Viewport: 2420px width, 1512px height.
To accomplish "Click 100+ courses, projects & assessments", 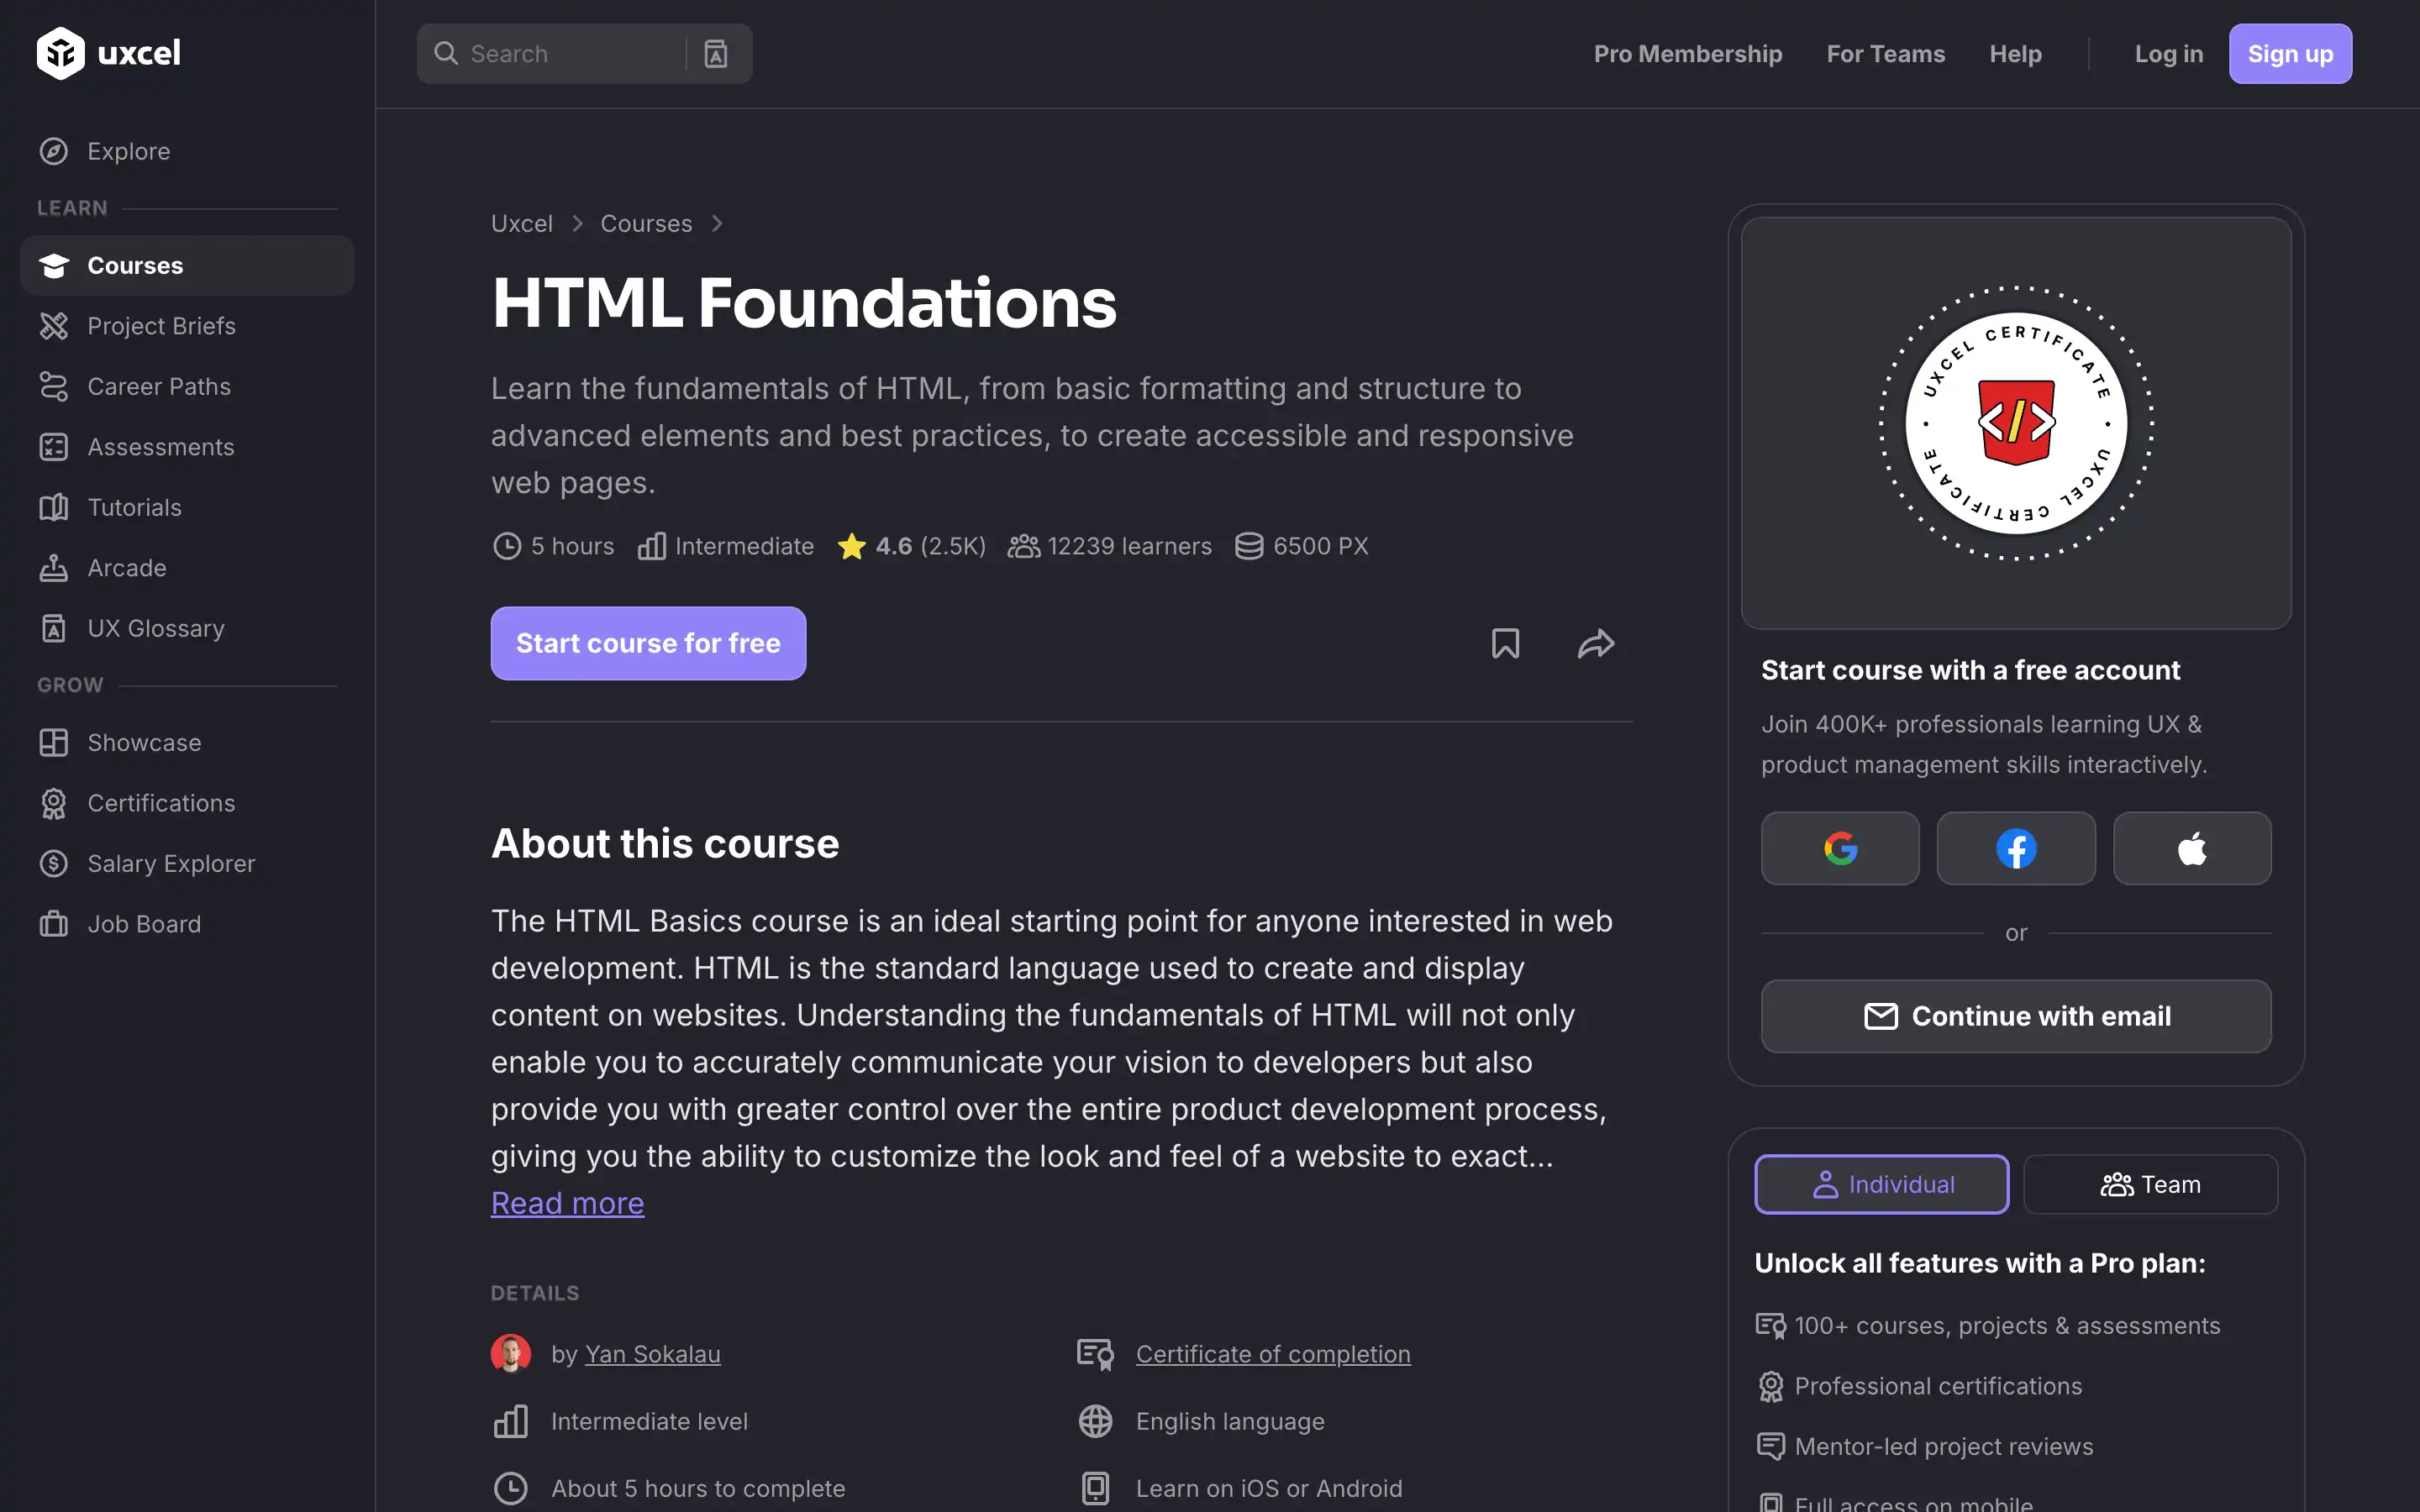I will pos(2007,1325).
